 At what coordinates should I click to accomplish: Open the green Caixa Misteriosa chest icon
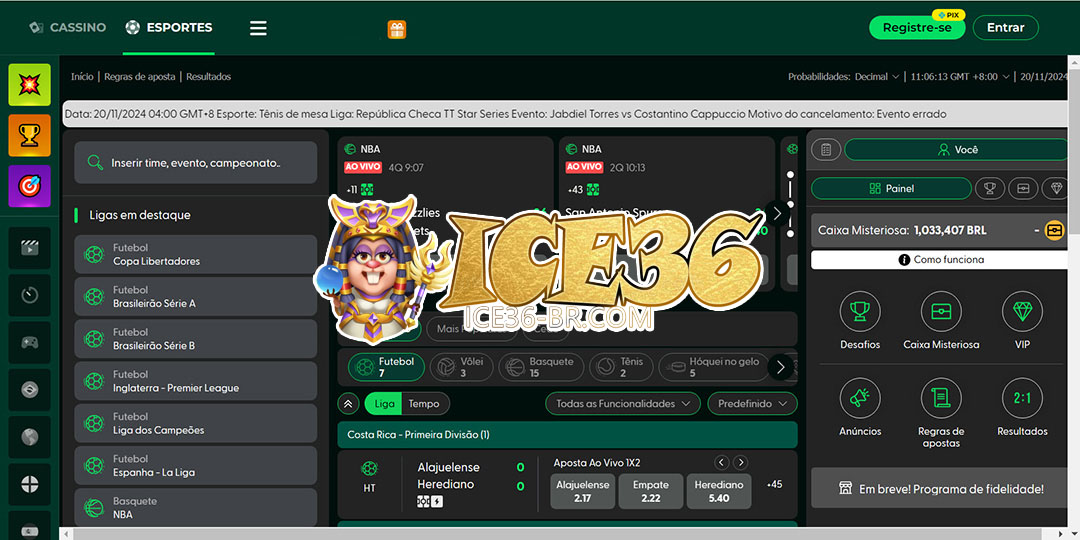(x=941, y=311)
